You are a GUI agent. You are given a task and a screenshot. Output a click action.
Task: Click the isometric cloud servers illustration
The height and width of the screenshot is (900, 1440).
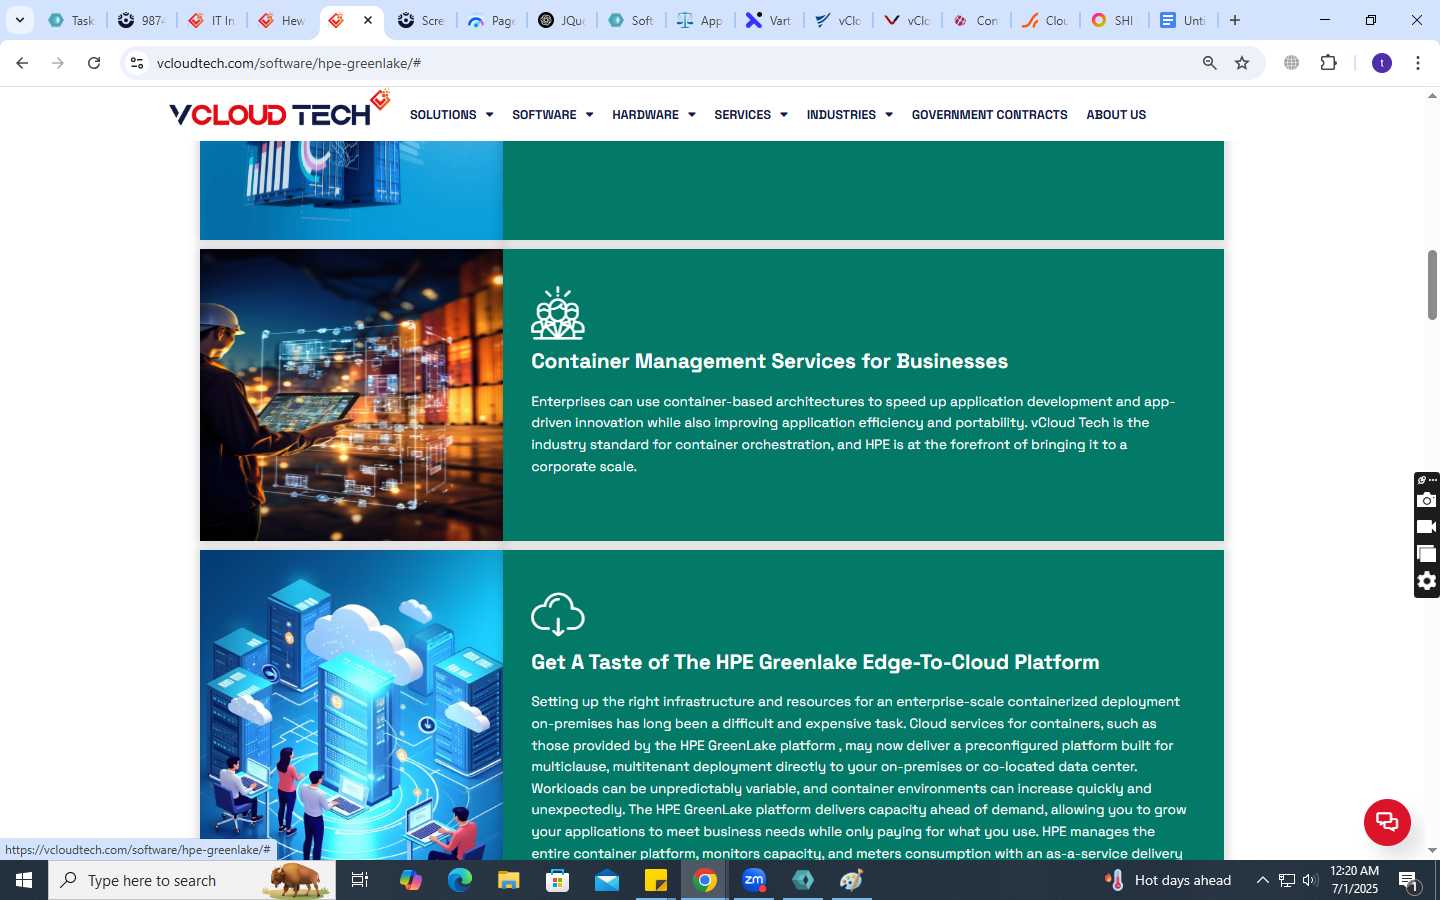coord(351,705)
